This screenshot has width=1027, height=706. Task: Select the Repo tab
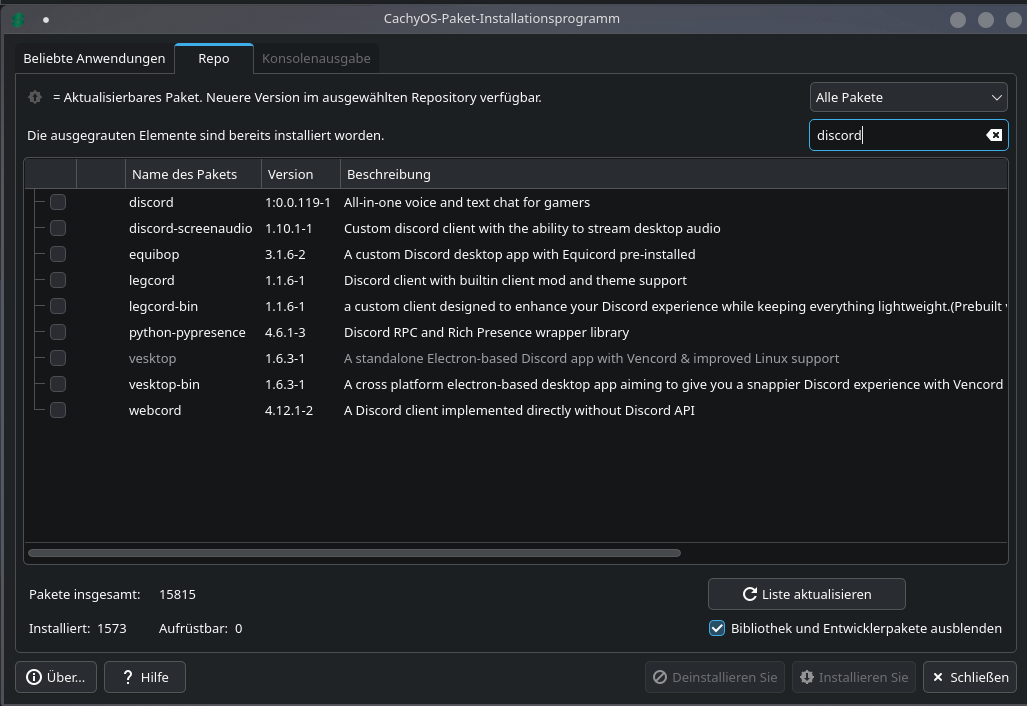[x=213, y=58]
